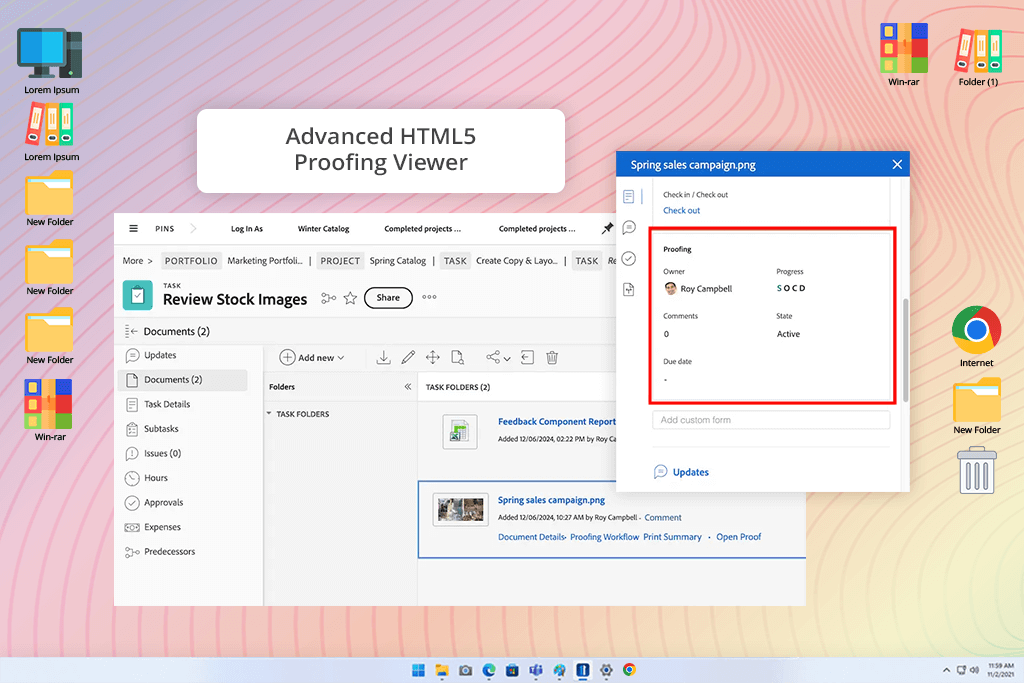
Task: Click the document preview magnifier icon
Action: pos(458,357)
